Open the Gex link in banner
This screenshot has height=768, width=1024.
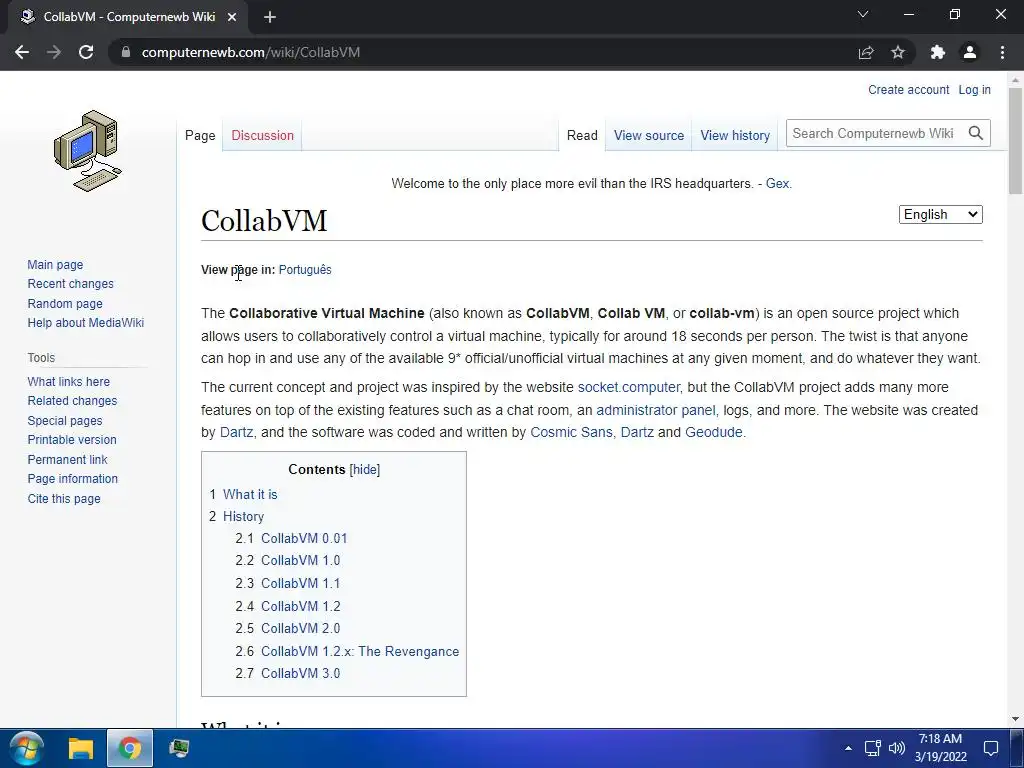point(777,184)
